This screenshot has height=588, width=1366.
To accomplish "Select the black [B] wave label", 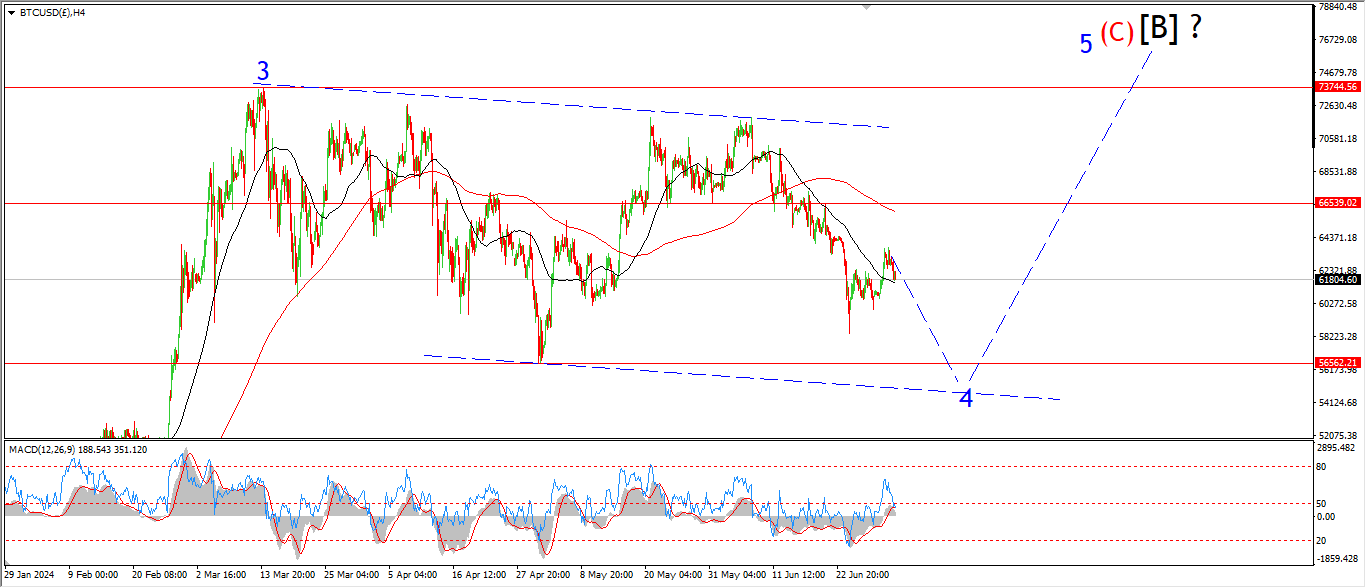I will click(1157, 29).
